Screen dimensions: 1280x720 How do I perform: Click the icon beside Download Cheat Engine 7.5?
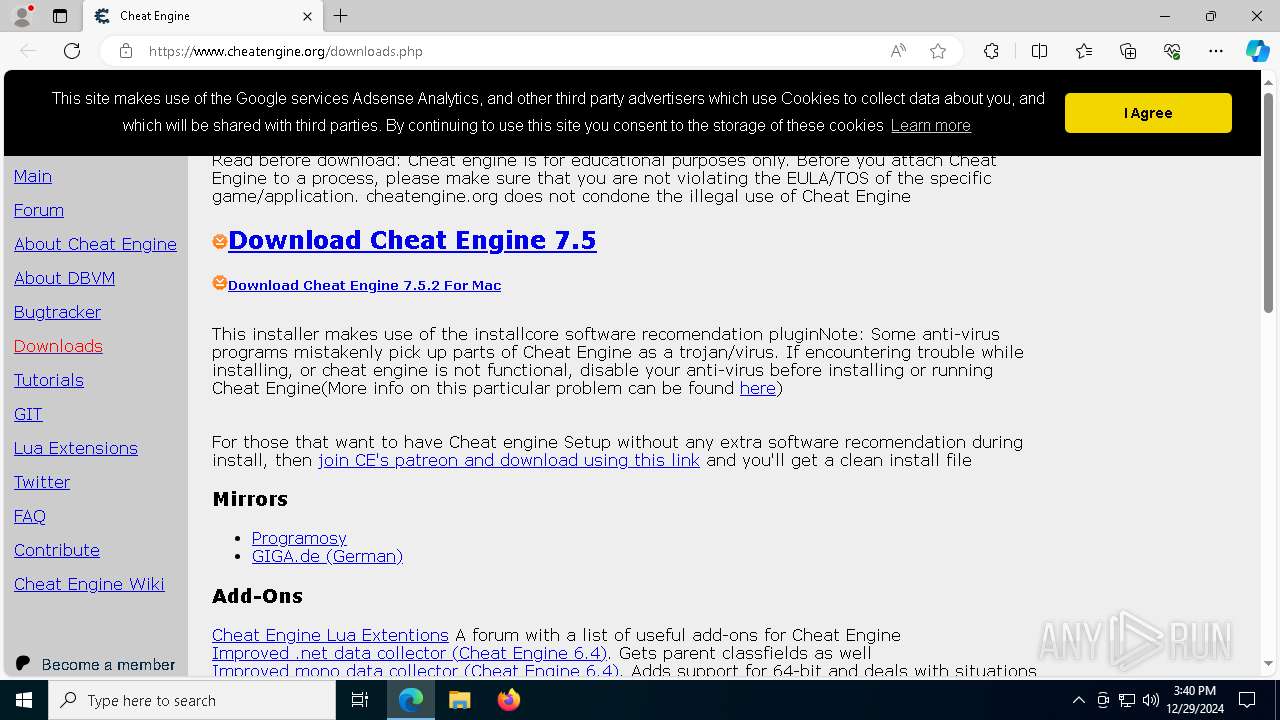click(219, 241)
